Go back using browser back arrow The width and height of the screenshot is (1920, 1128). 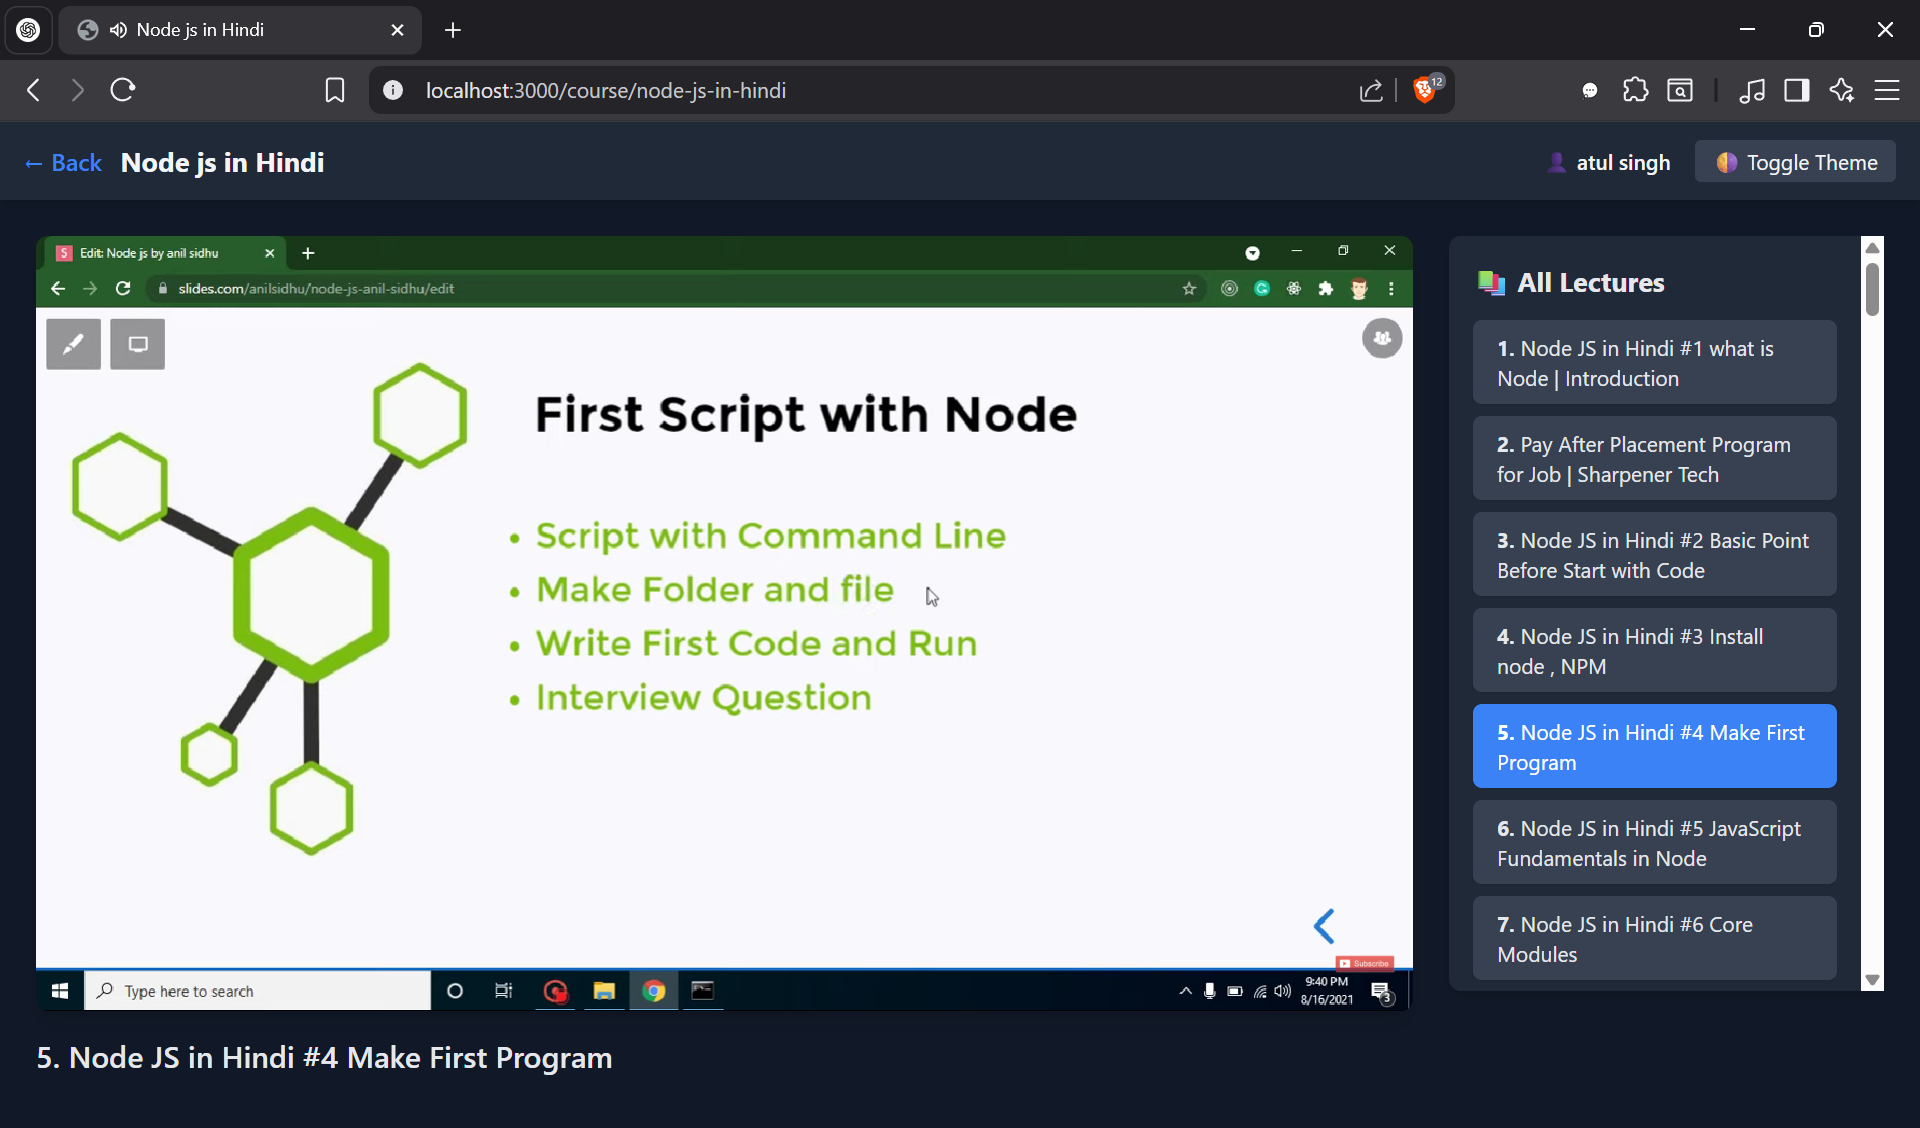[x=33, y=90]
